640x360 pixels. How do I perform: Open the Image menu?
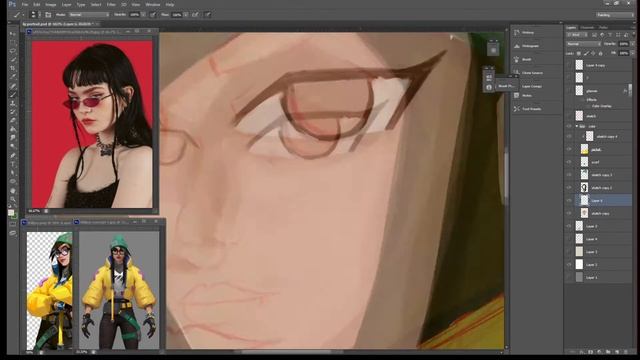tap(51, 4)
